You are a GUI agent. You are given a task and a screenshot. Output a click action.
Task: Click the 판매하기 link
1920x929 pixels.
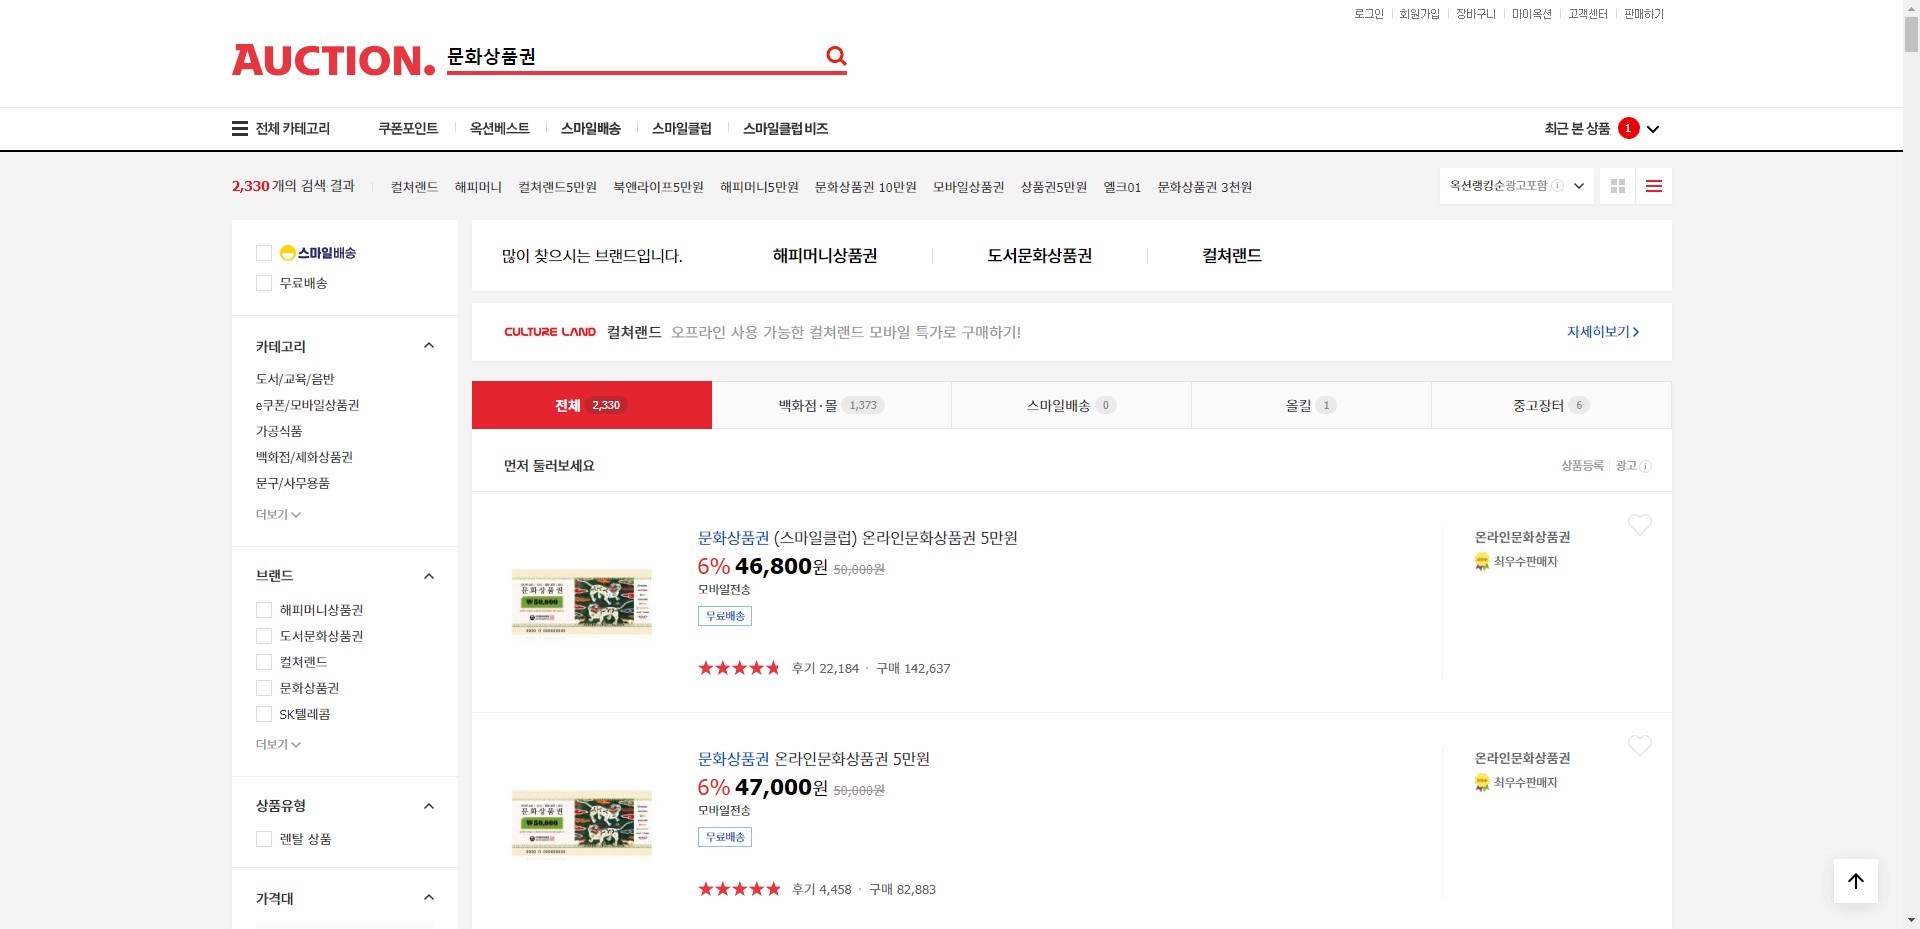(1644, 14)
